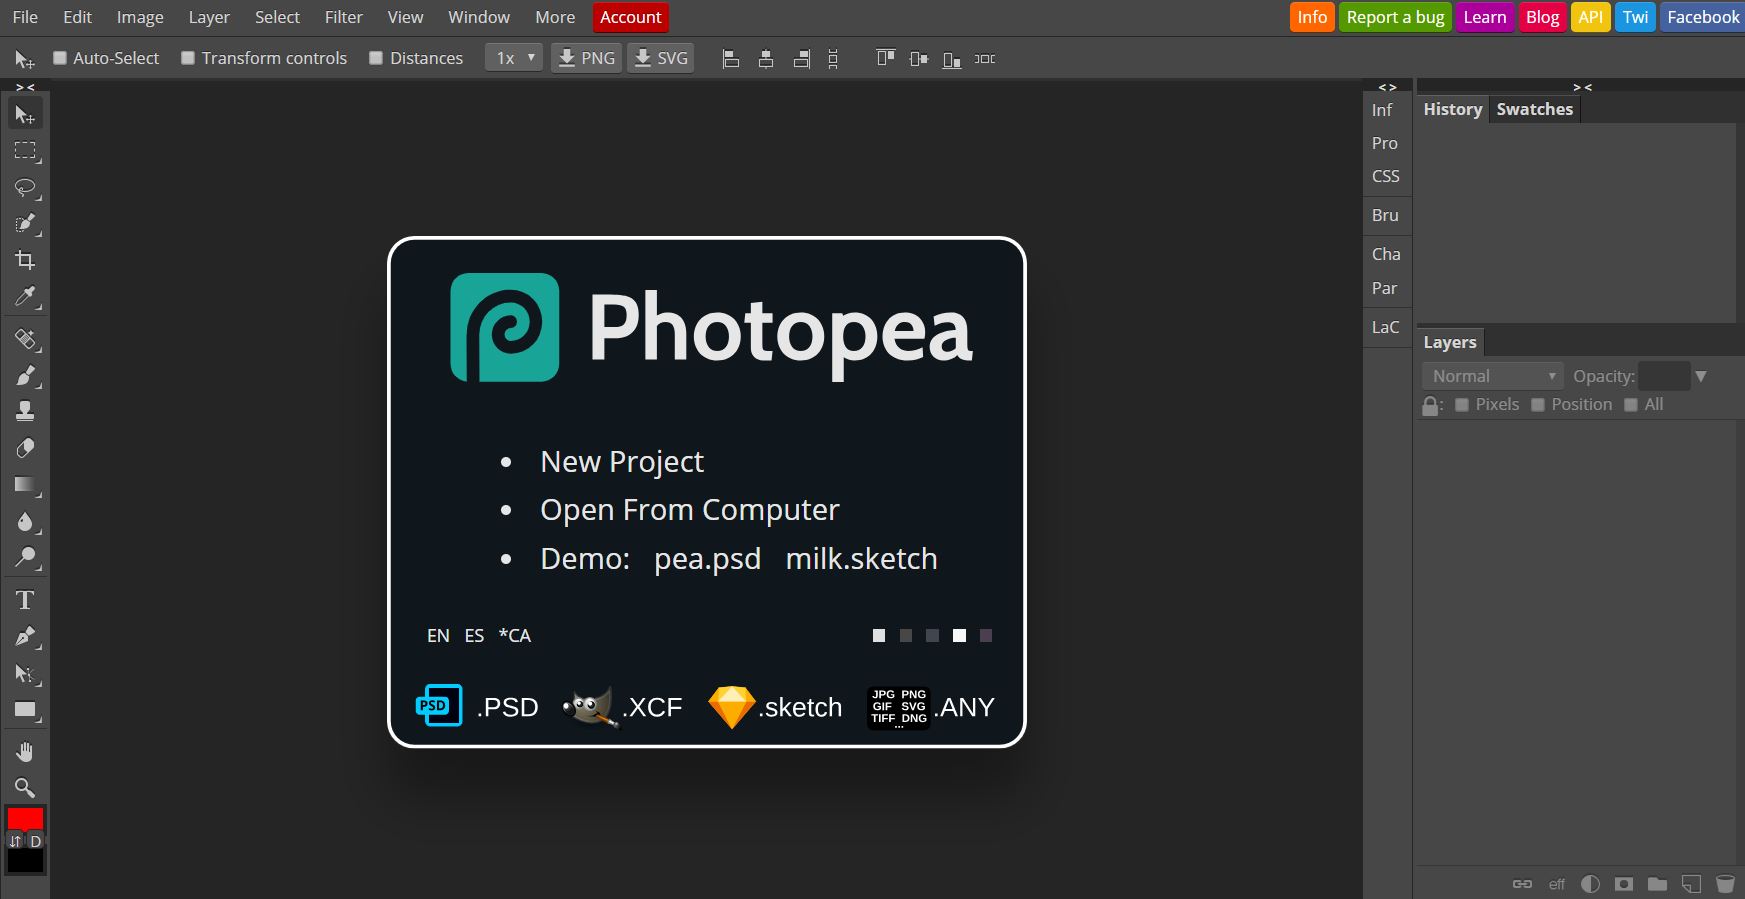This screenshot has width=1745, height=899.
Task: Open layer effects via the eff icon
Action: (1557, 884)
